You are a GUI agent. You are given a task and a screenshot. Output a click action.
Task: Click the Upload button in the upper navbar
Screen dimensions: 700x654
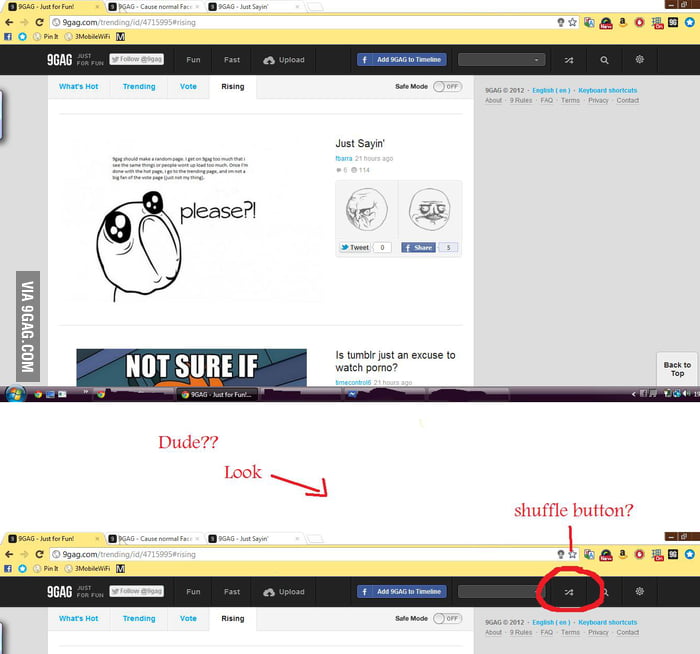click(x=284, y=60)
